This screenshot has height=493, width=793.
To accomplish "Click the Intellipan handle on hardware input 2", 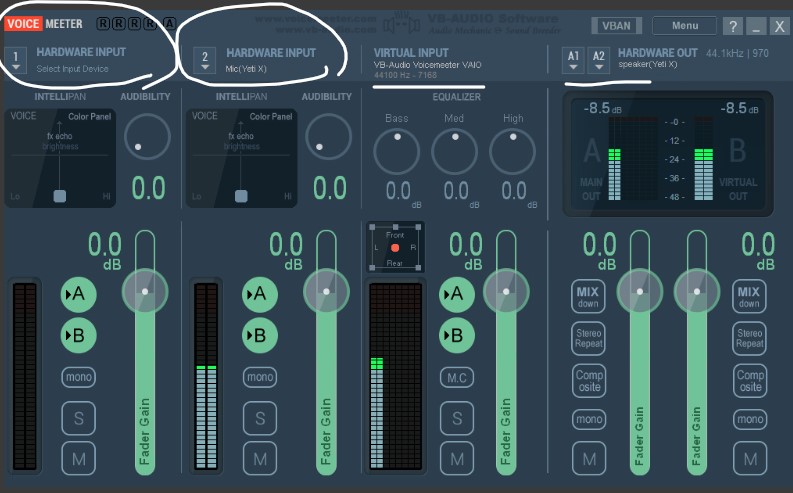I will pyautogui.click(x=241, y=196).
